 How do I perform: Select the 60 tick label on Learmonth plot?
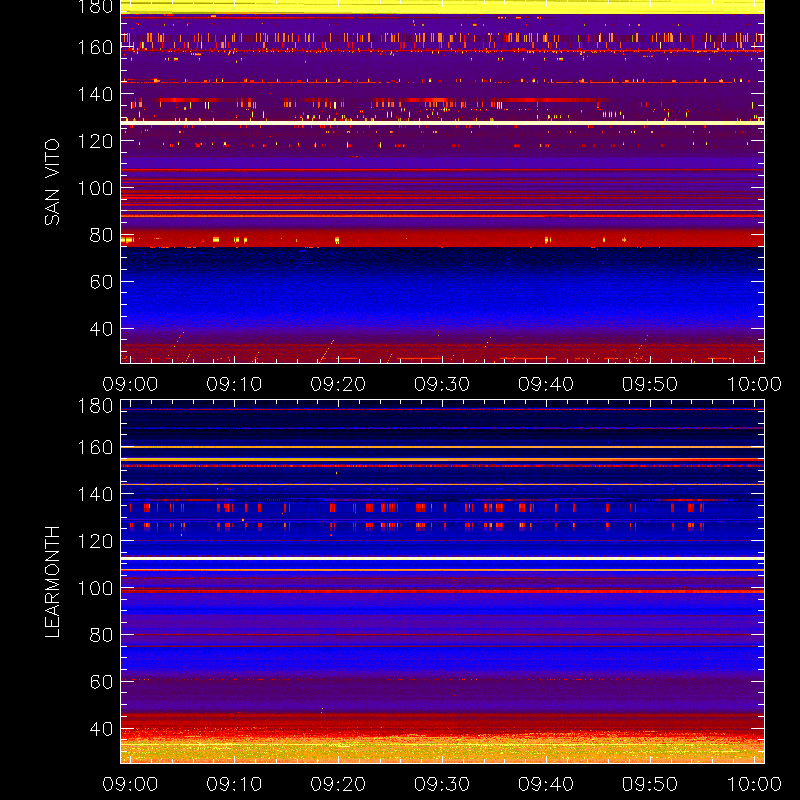point(101,682)
